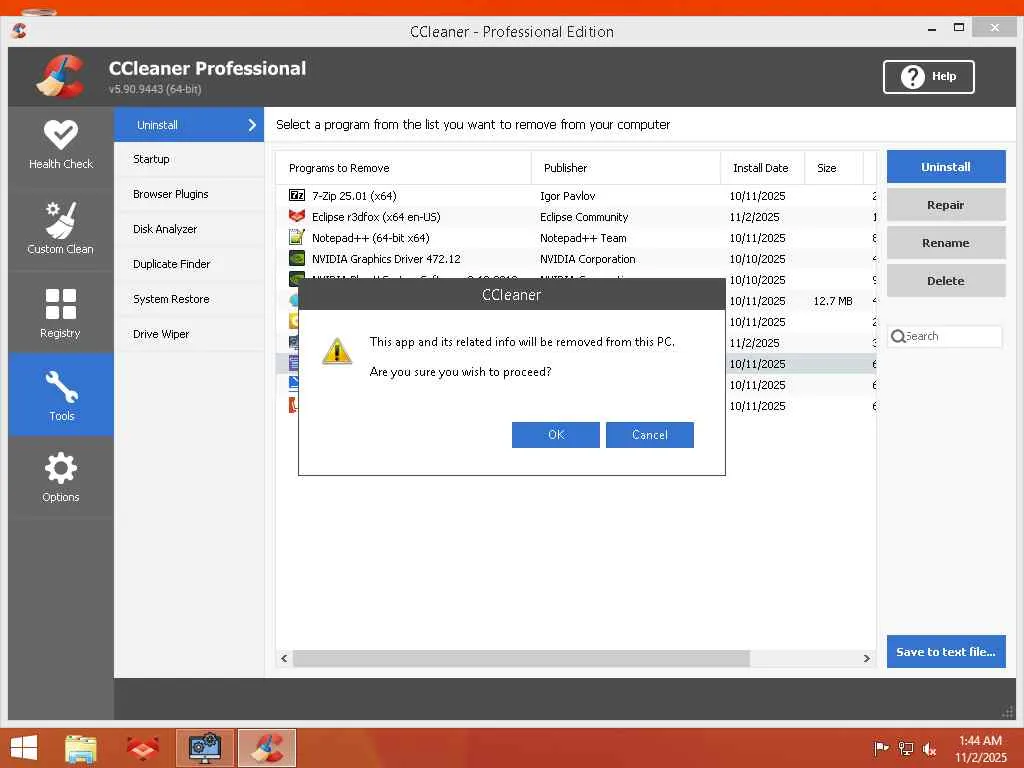1024x768 pixels.
Task: Click the Help question mark button
Action: 928,77
